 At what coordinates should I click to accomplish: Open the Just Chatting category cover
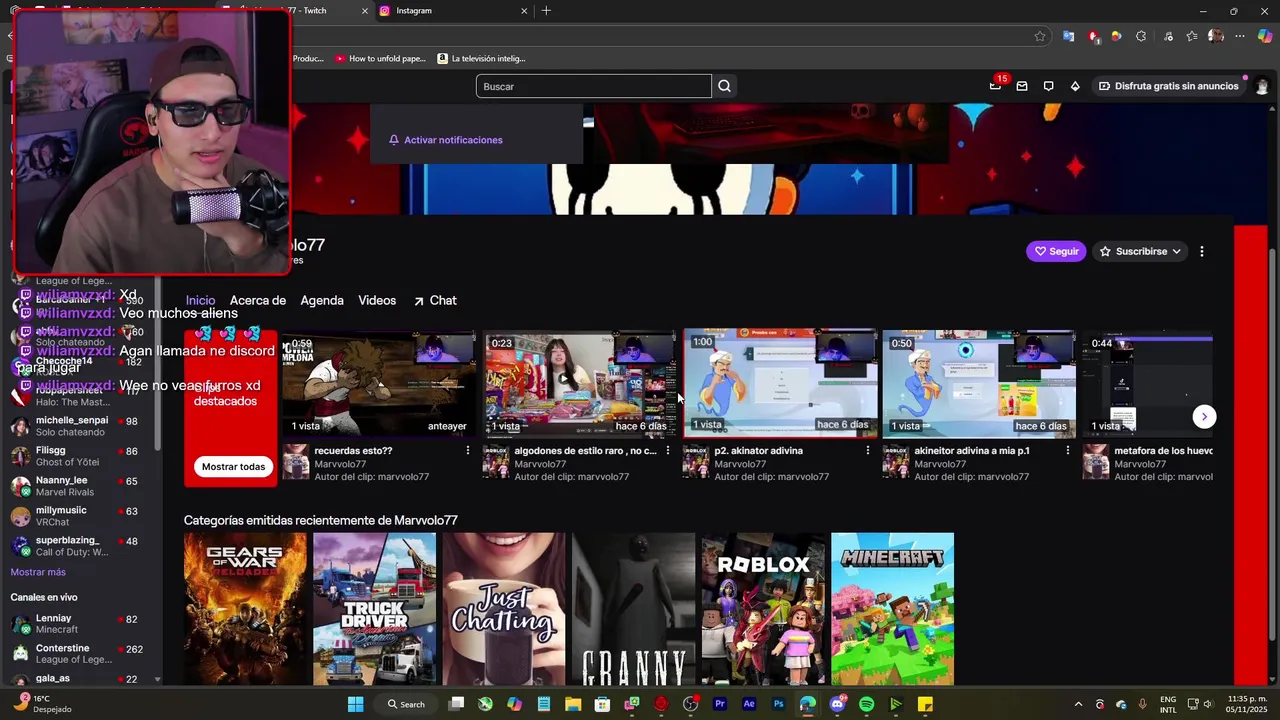(504, 609)
